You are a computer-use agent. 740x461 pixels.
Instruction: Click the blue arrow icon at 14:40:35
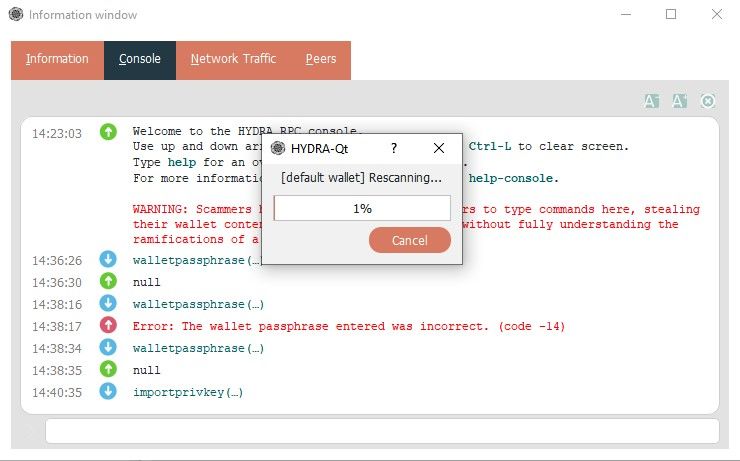coord(108,391)
